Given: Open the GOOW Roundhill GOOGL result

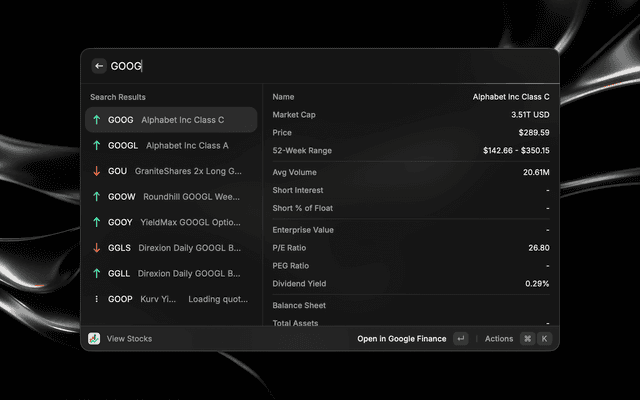Looking at the screenshot, I should (170, 197).
